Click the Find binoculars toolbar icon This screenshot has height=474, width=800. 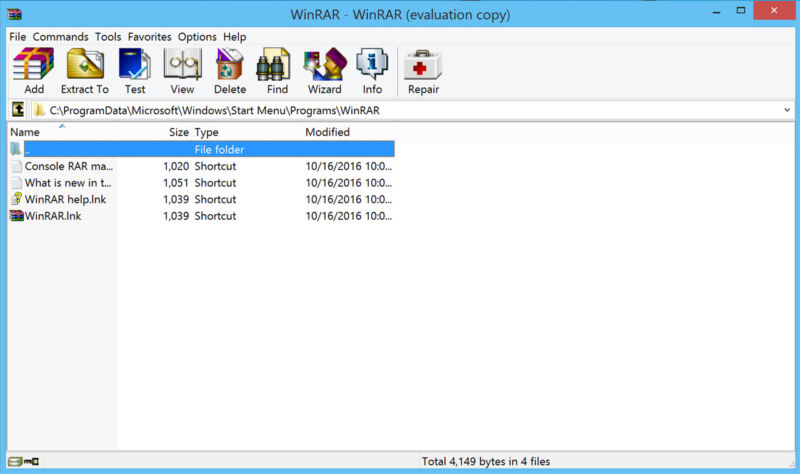(273, 64)
